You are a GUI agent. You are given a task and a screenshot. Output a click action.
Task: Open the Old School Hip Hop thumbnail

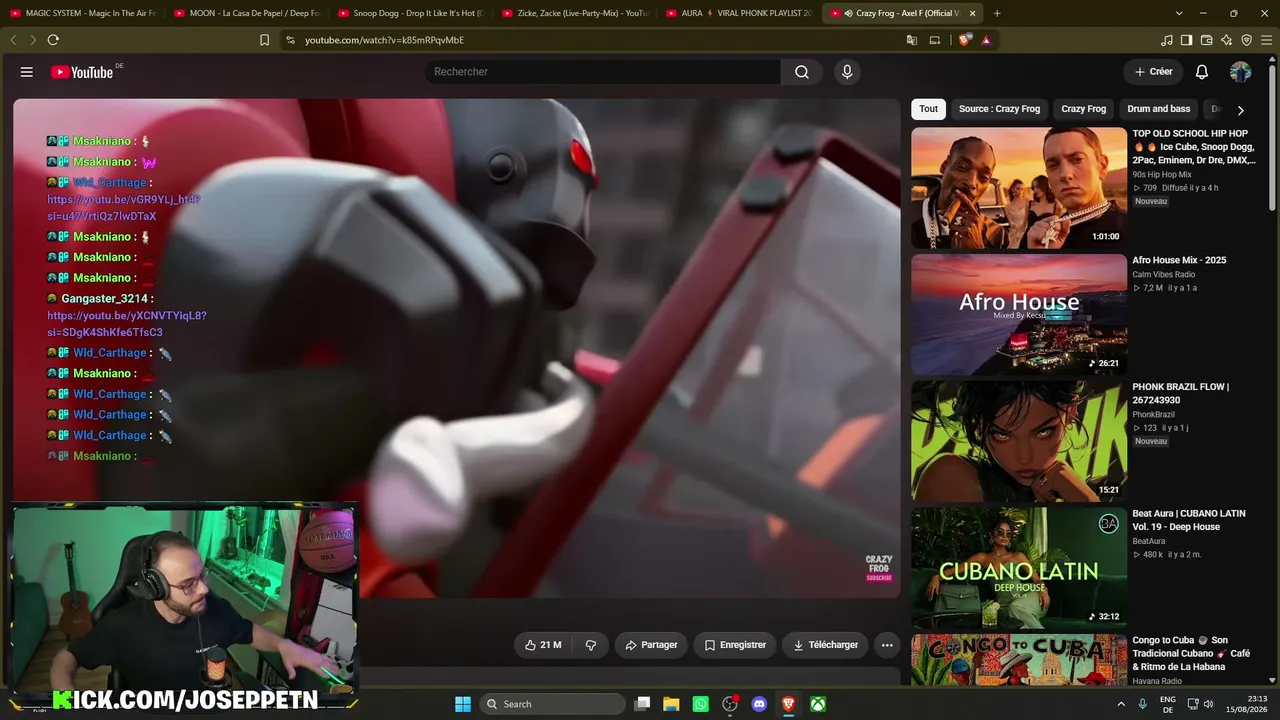1019,188
